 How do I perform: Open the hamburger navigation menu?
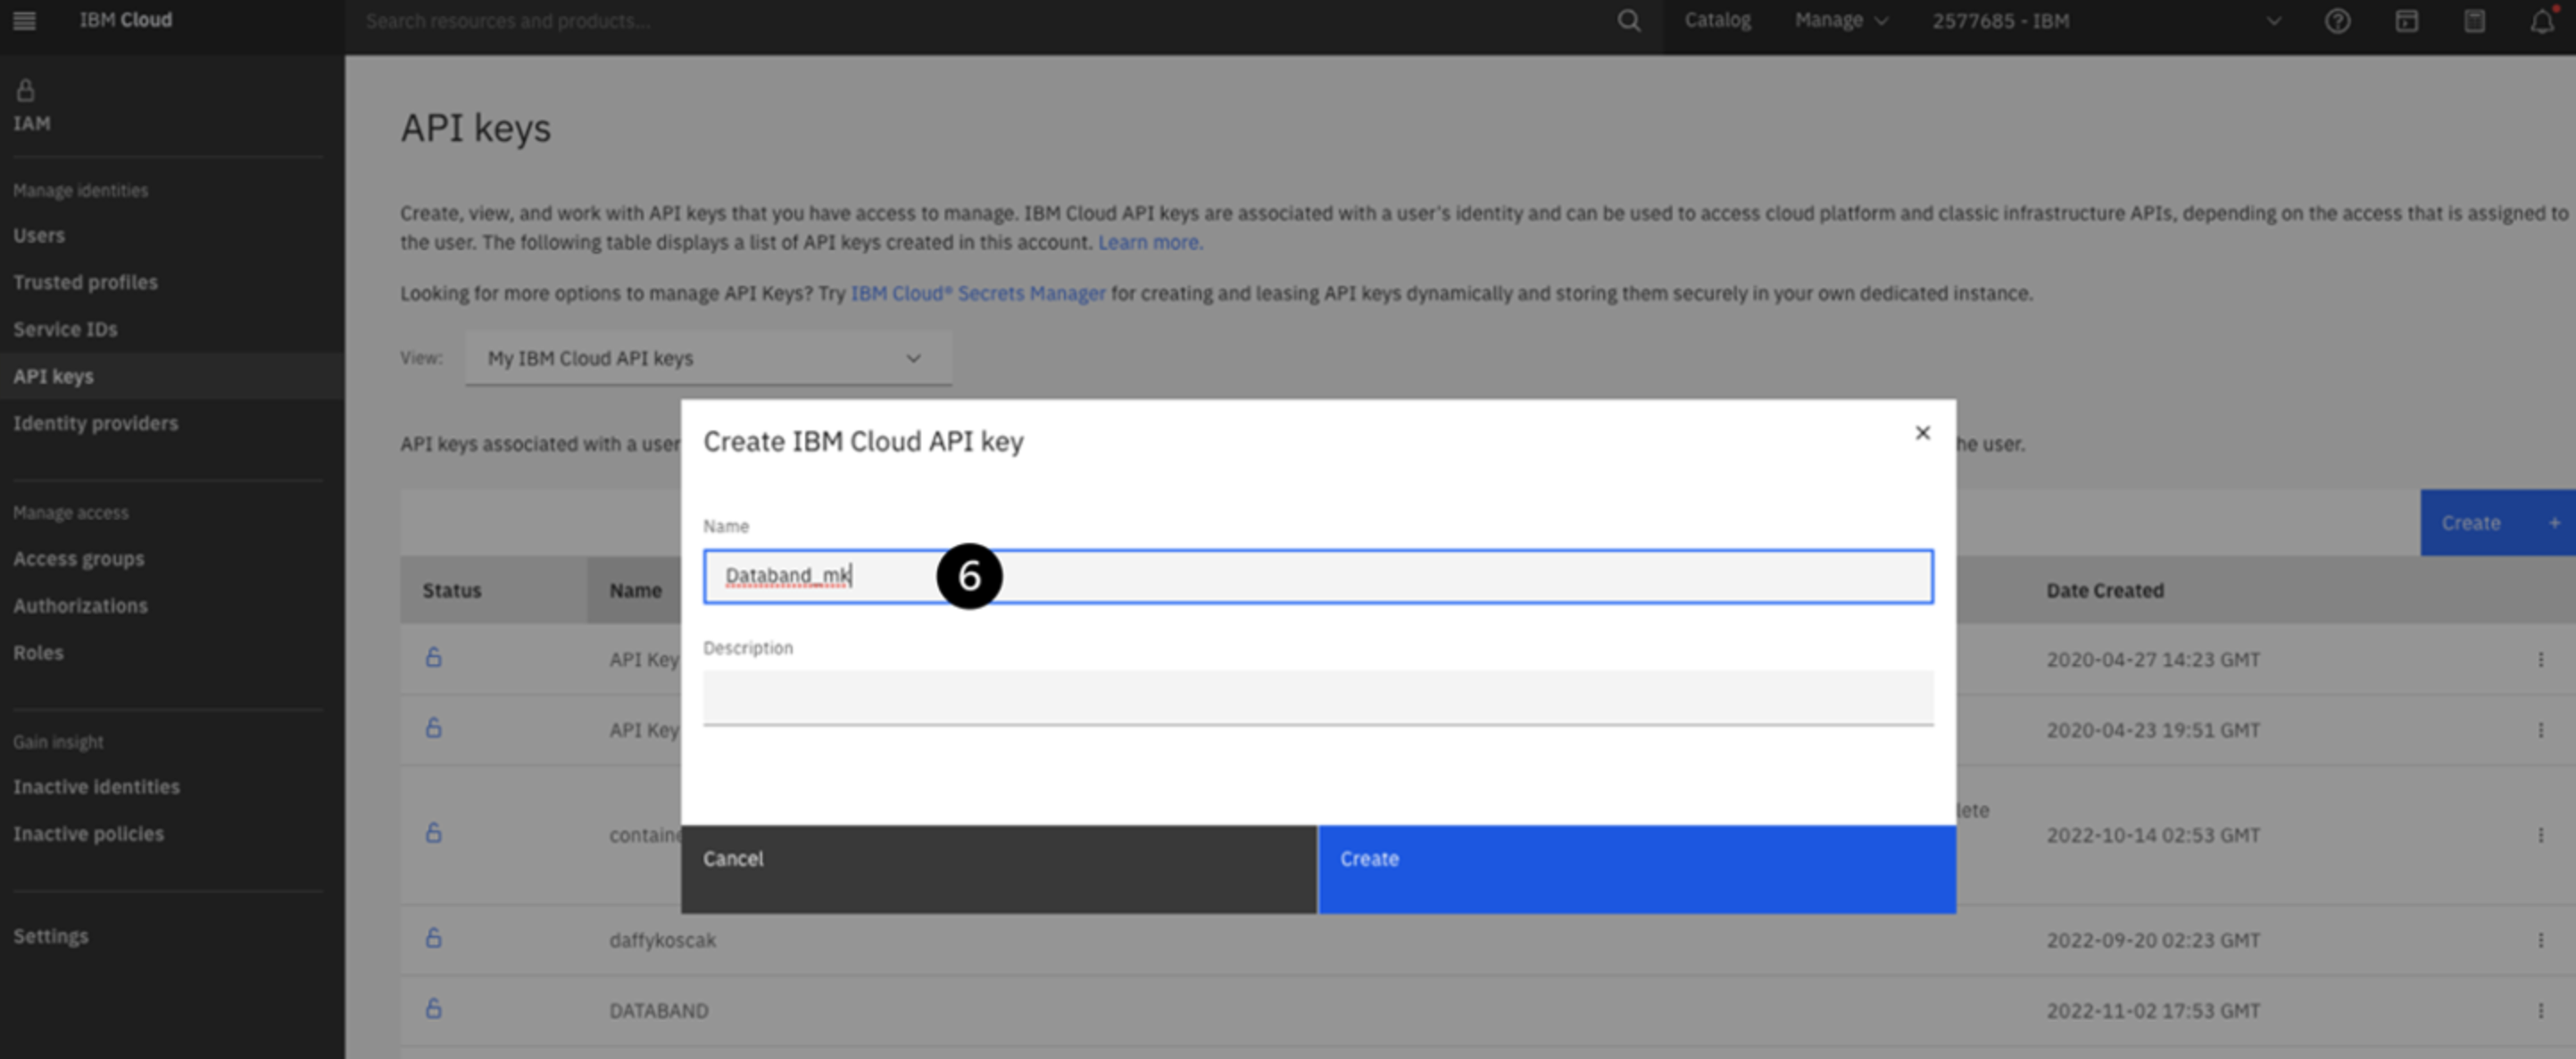pyautogui.click(x=25, y=21)
